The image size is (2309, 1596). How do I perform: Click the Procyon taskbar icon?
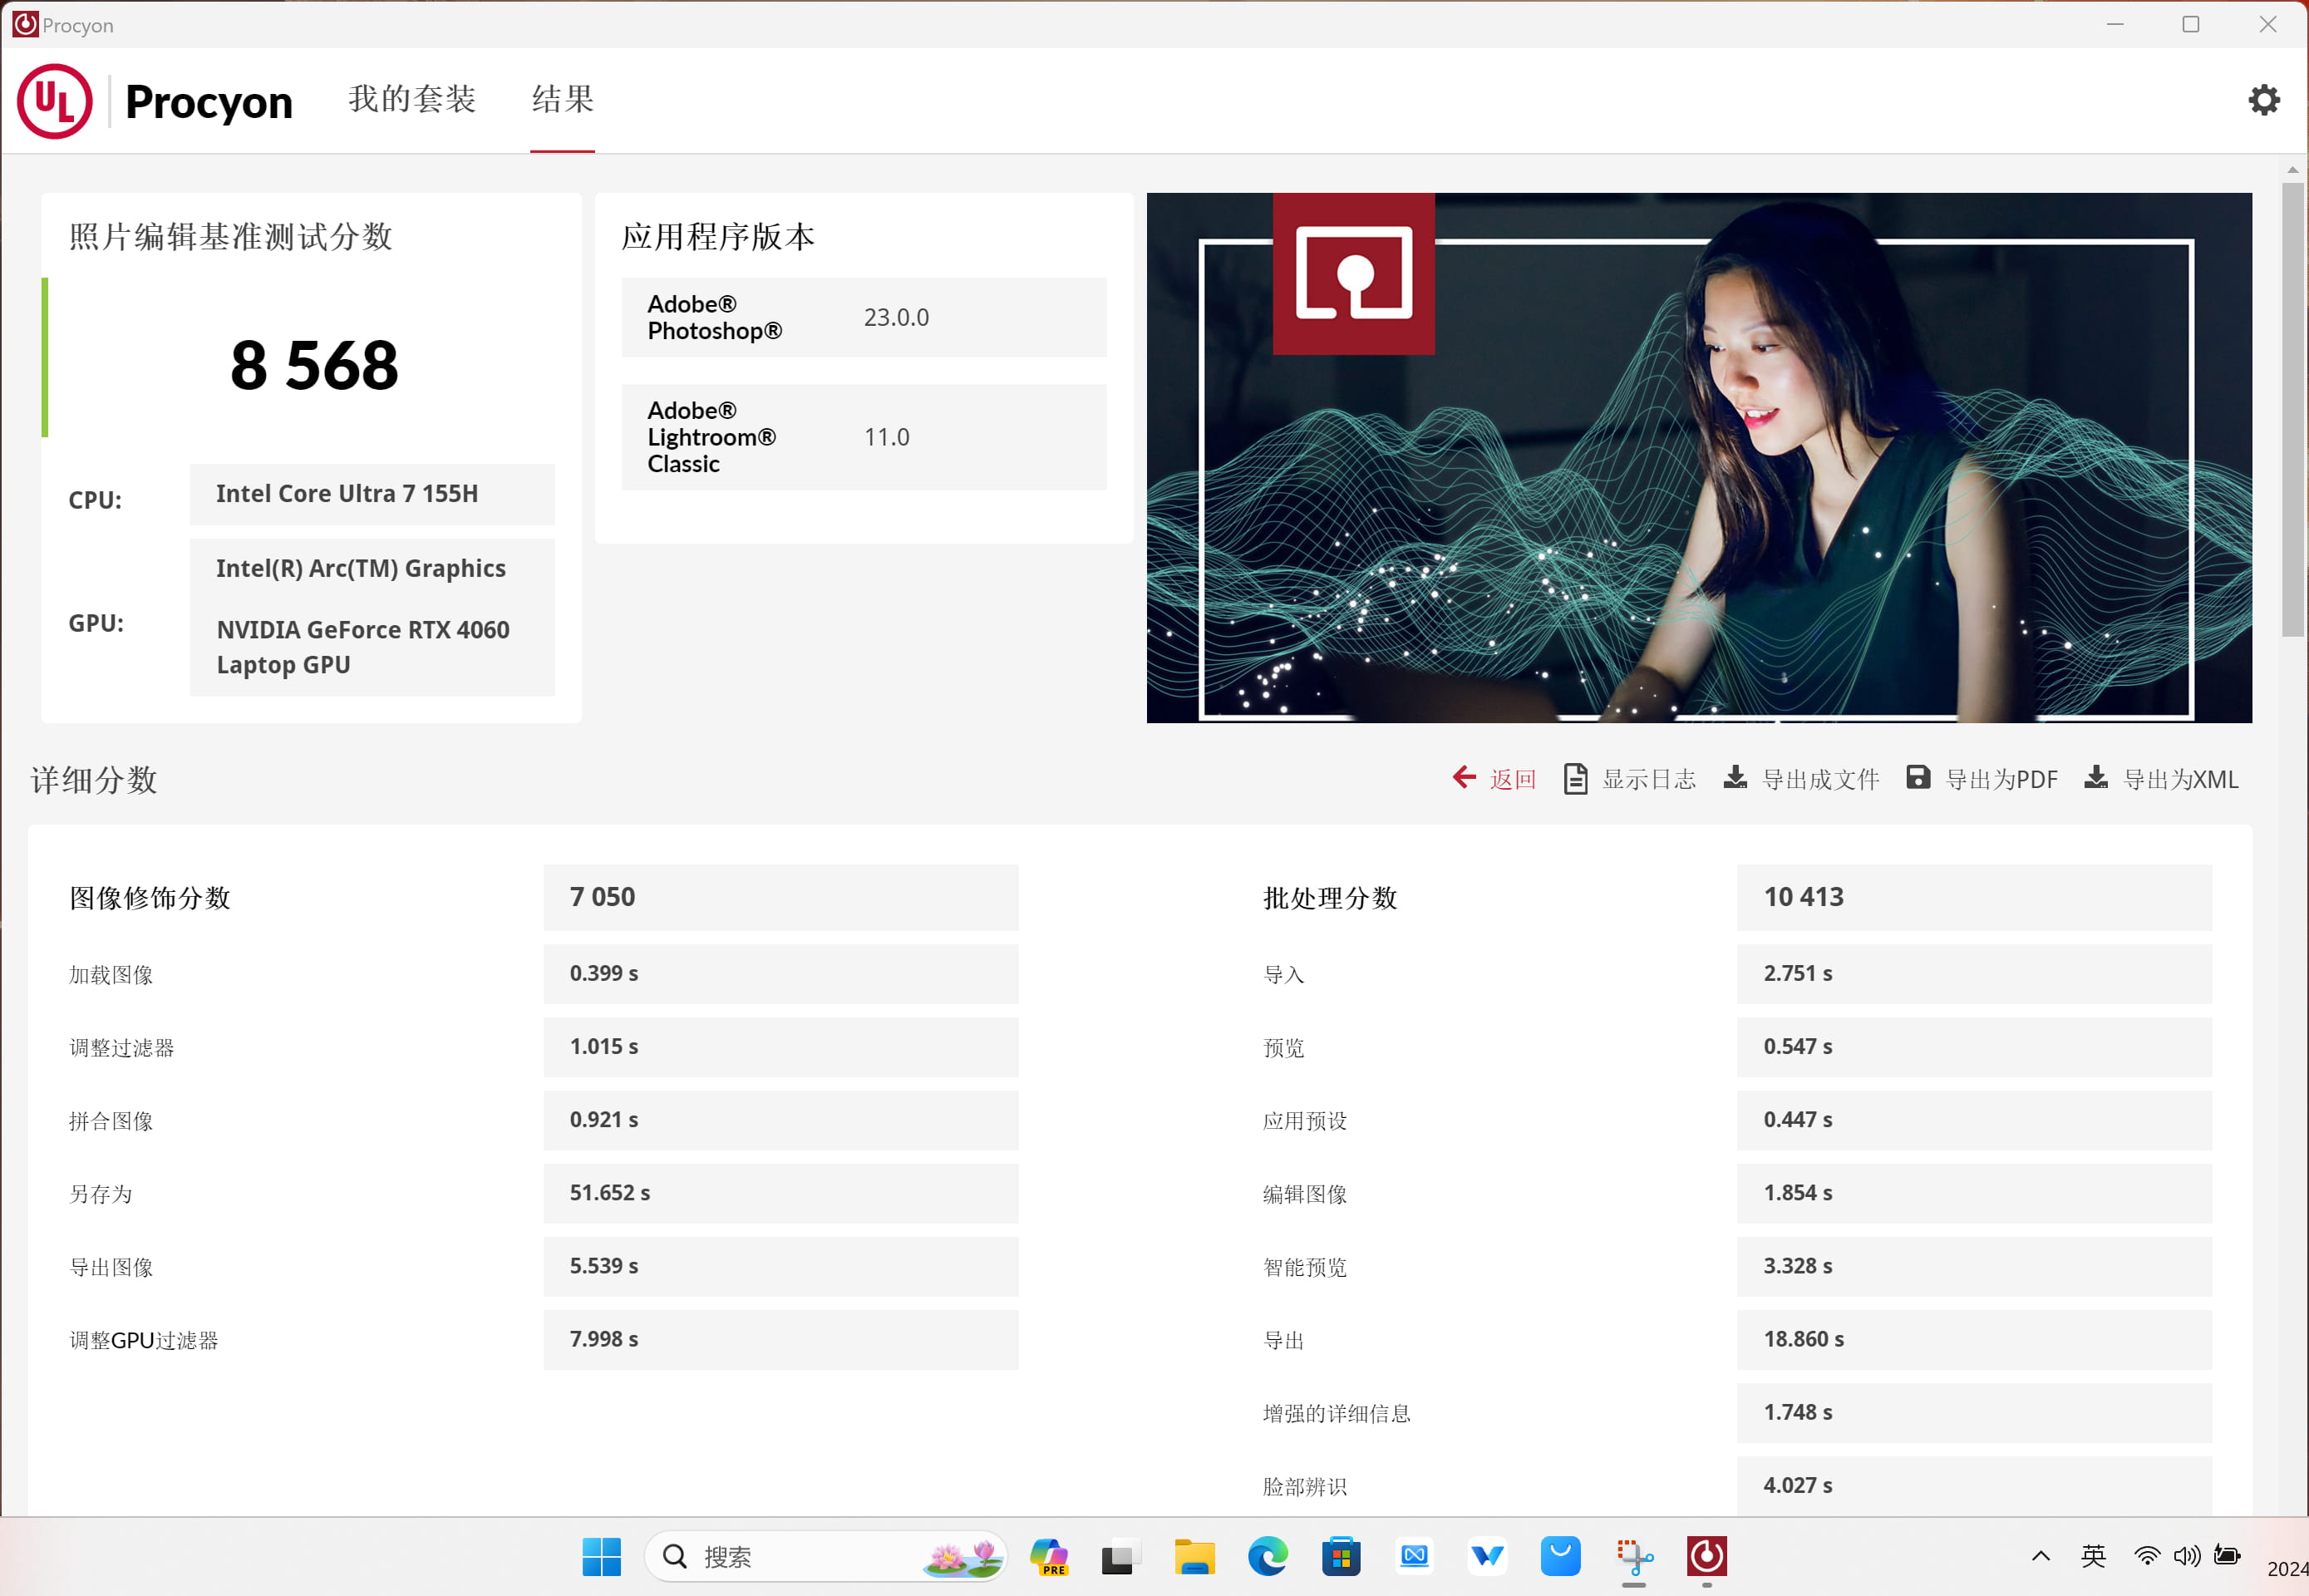(1706, 1556)
